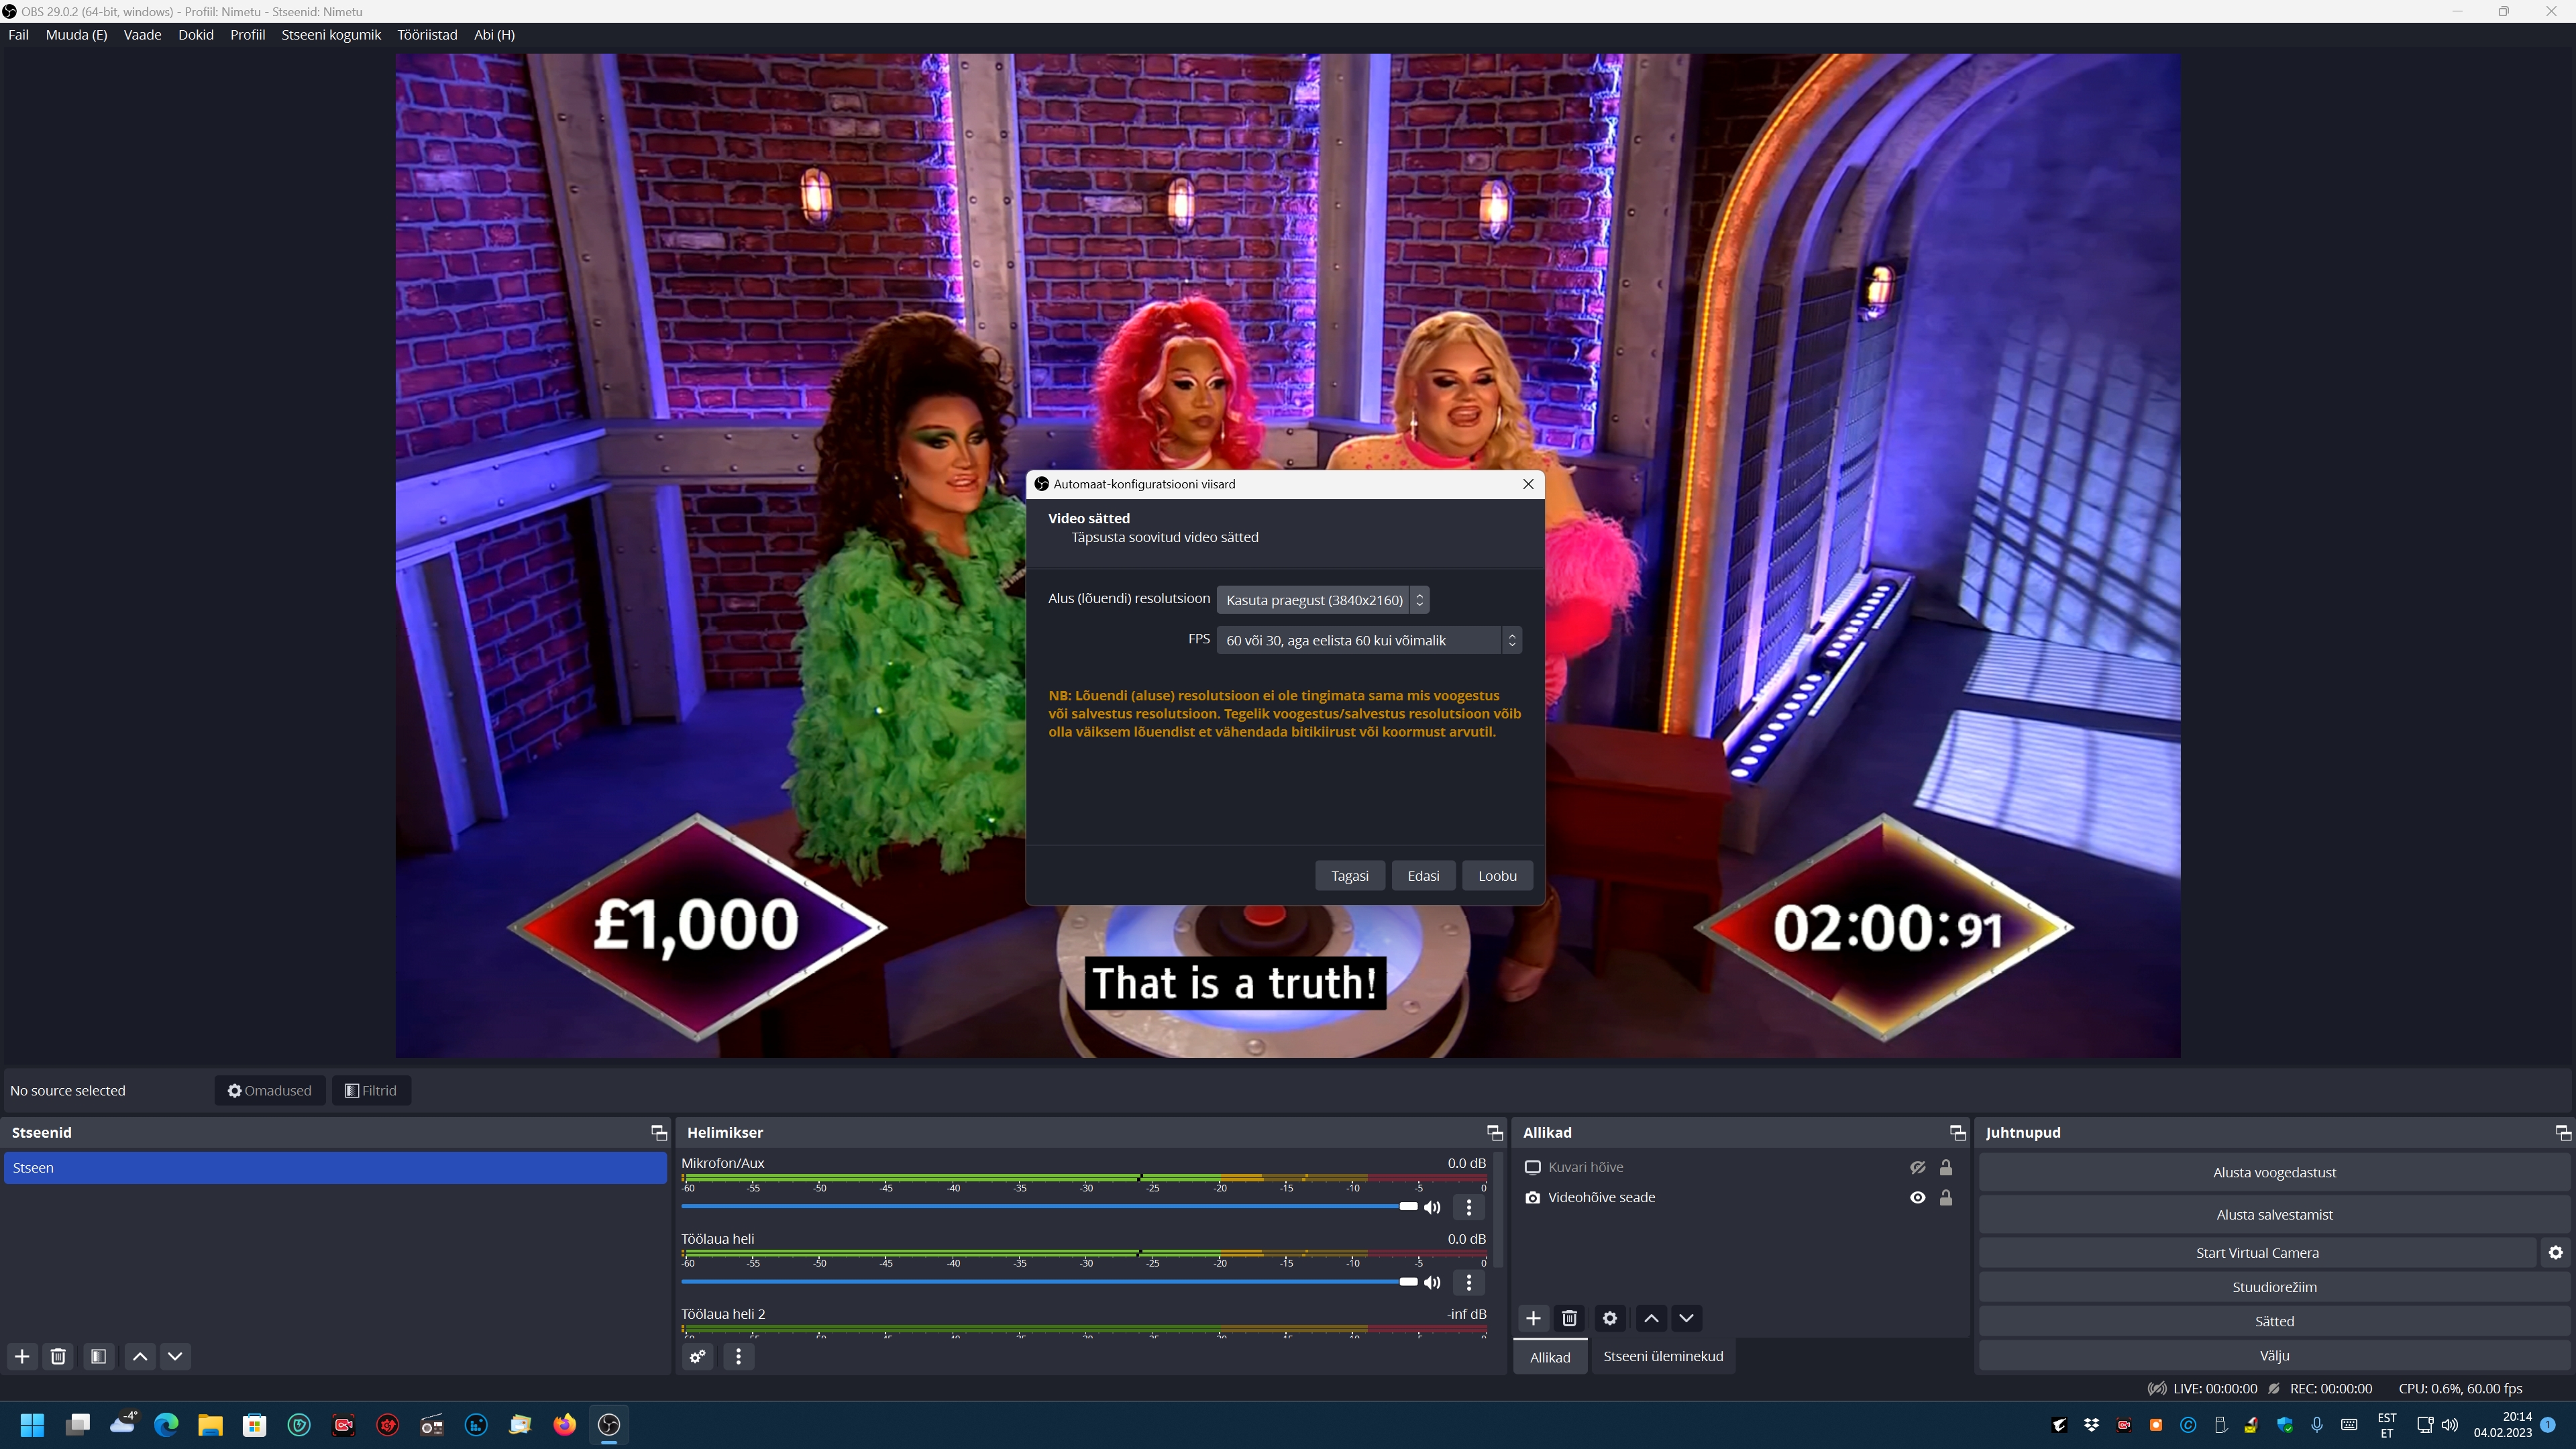Screen dimensions: 2576x1449
Task: Click Alusta voogedastust button
Action: pyautogui.click(x=2273, y=1172)
